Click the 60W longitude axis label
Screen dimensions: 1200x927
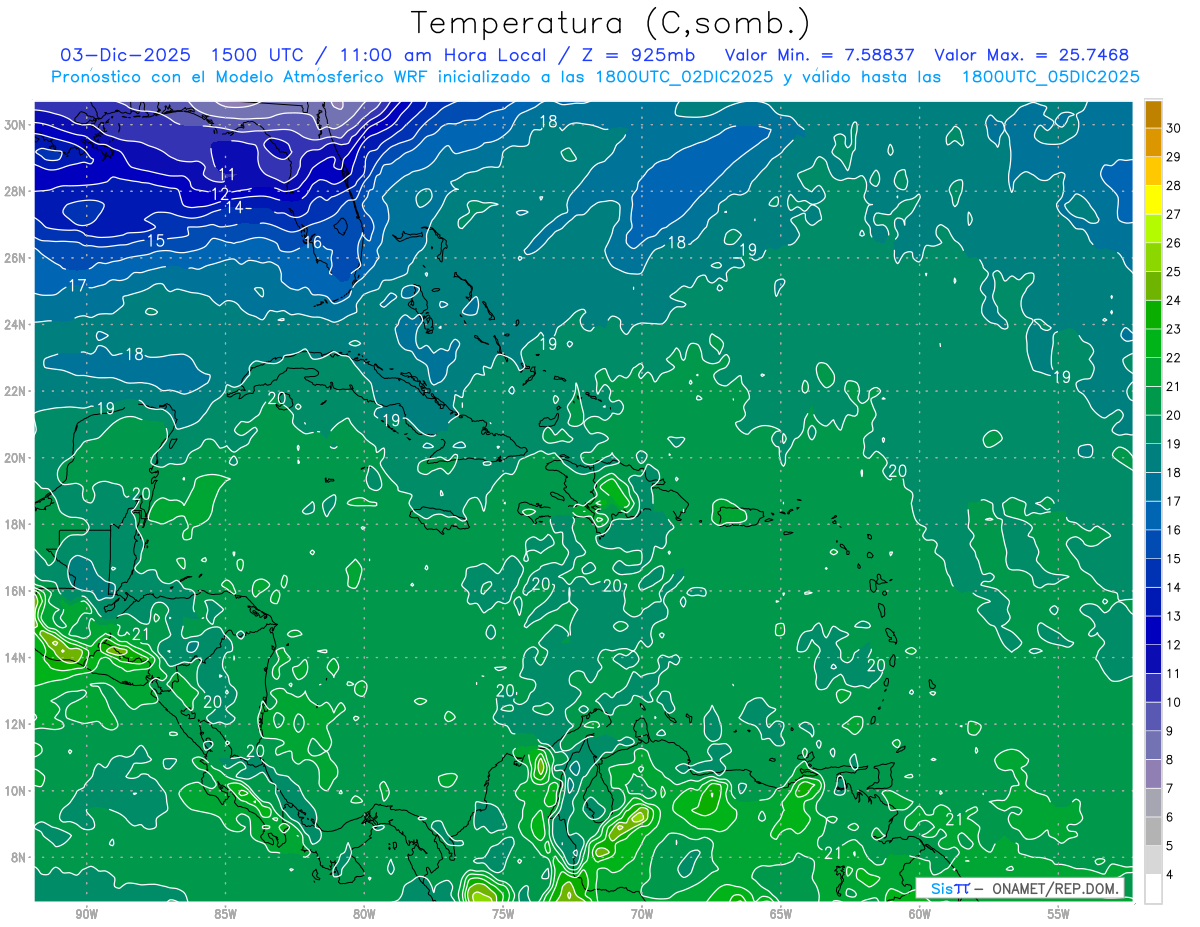pos(920,914)
